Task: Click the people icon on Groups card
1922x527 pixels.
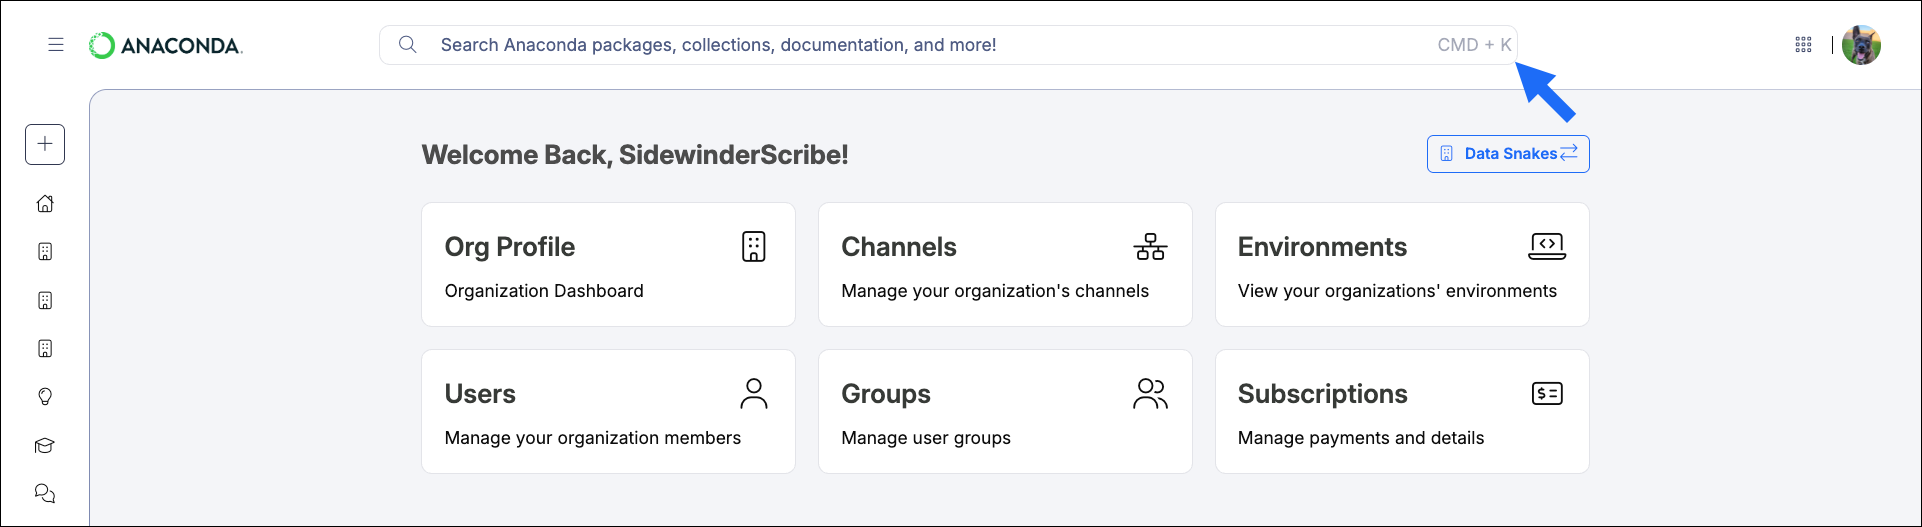Action: [1150, 394]
